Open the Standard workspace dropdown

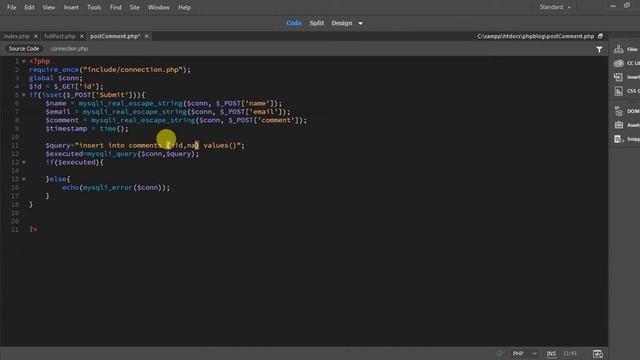coord(555,7)
